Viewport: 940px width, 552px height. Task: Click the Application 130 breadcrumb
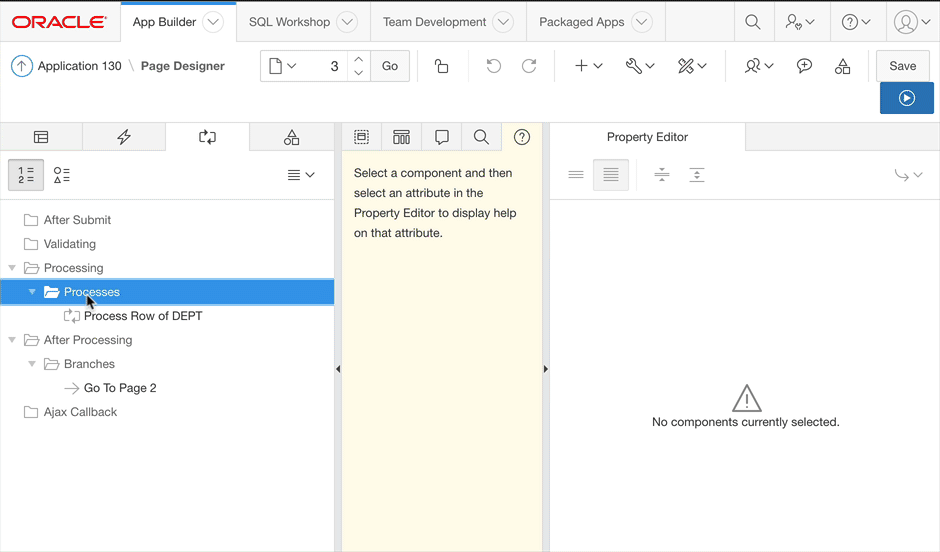point(80,66)
